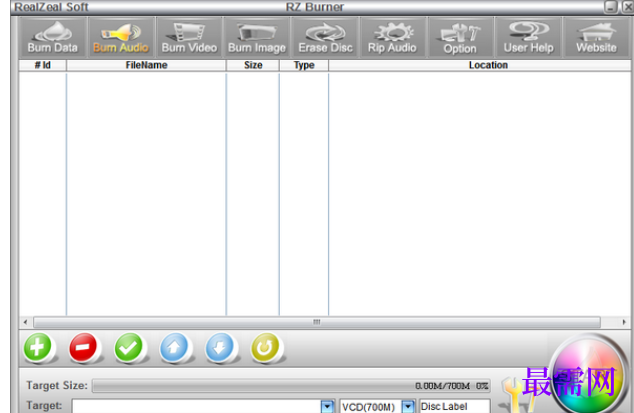Viewport: 634px width, 413px height.
Task: Open the Rip Audio tool
Action: point(392,38)
